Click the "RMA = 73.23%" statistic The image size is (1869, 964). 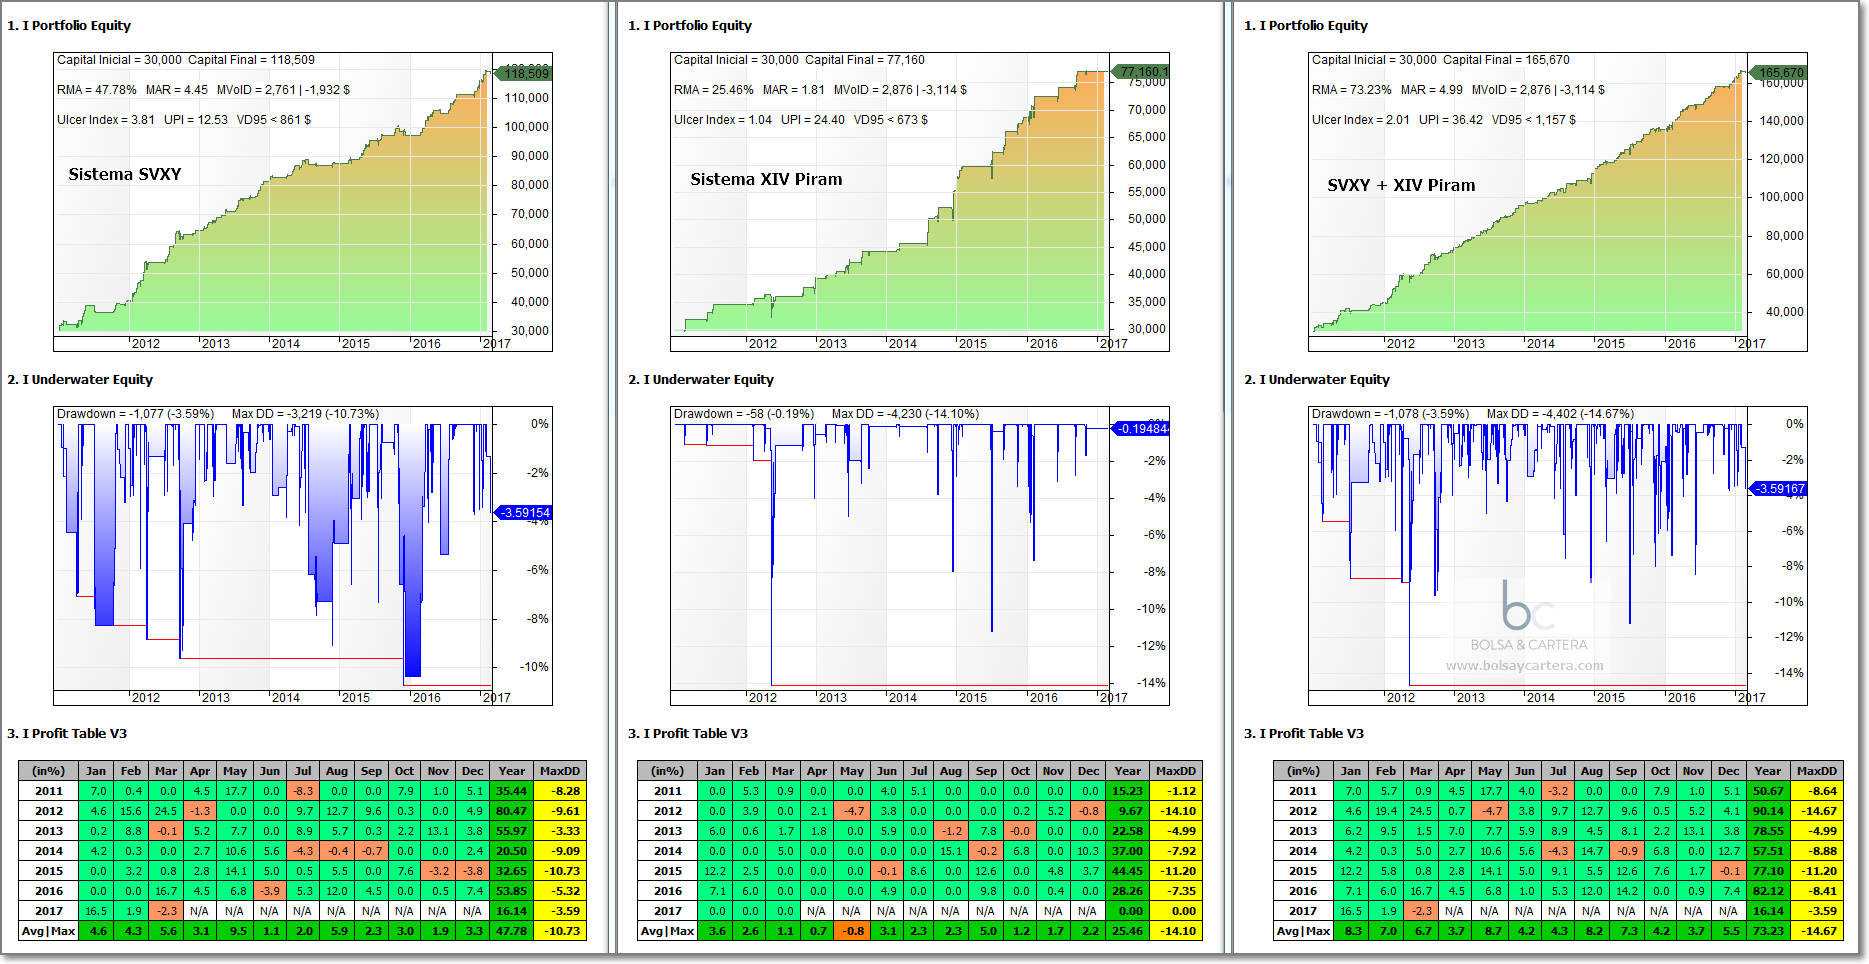click(1352, 90)
